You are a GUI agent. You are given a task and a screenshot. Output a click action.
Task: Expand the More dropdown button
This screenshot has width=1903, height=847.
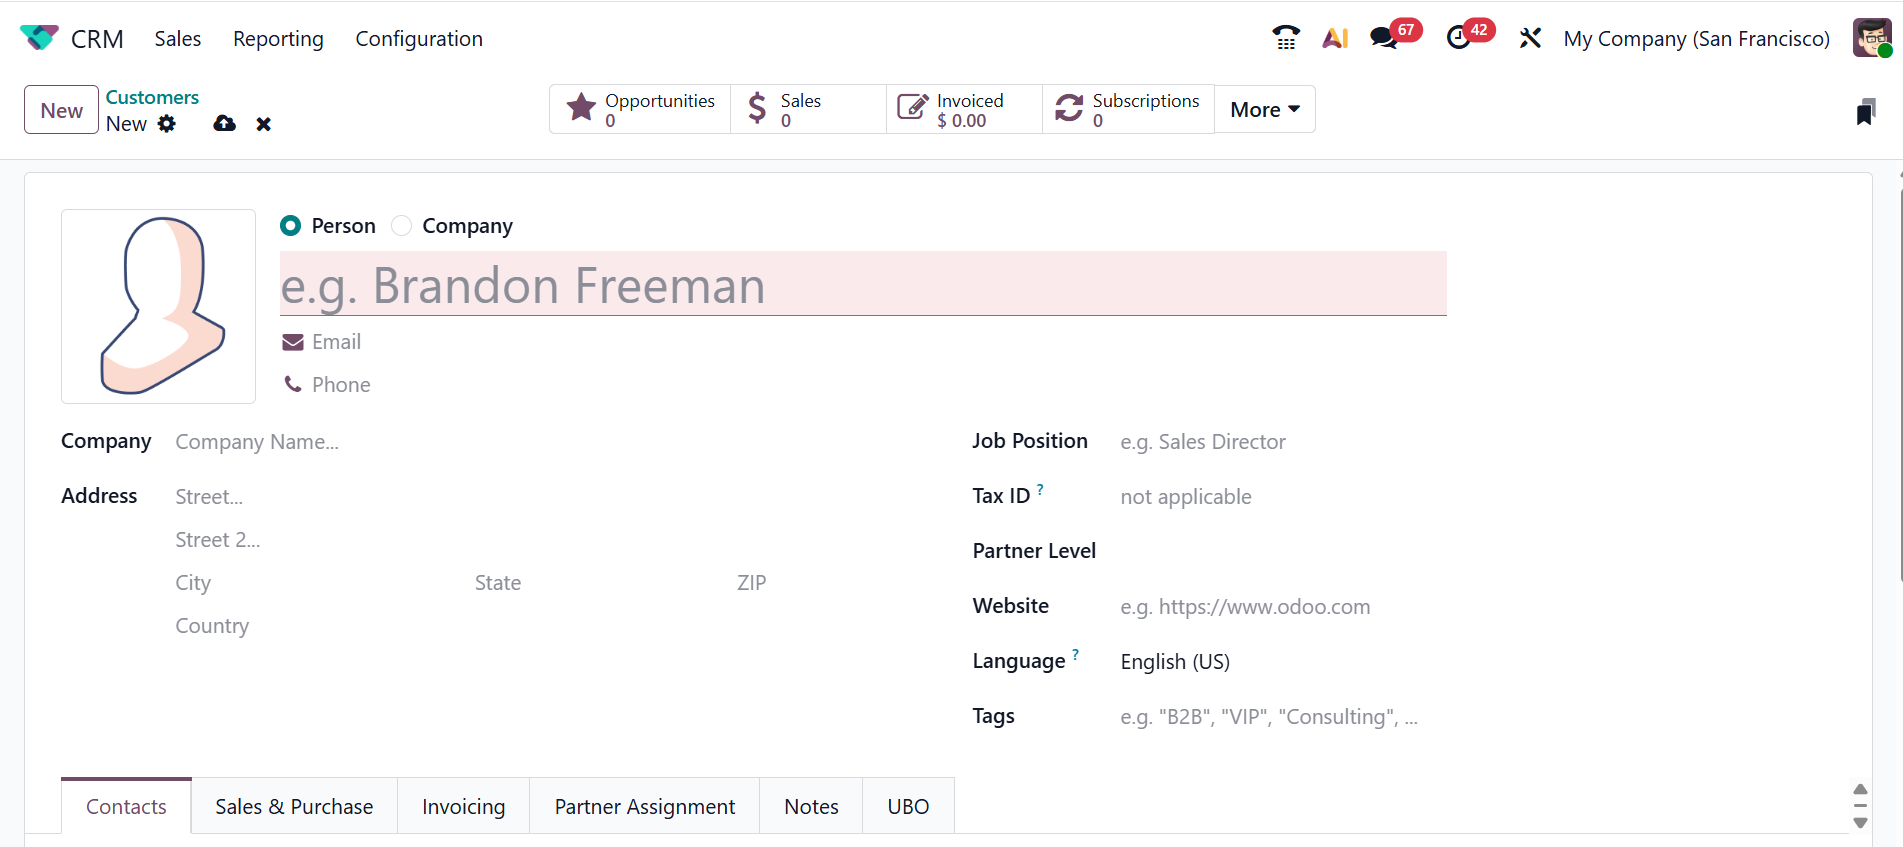coord(1264,109)
